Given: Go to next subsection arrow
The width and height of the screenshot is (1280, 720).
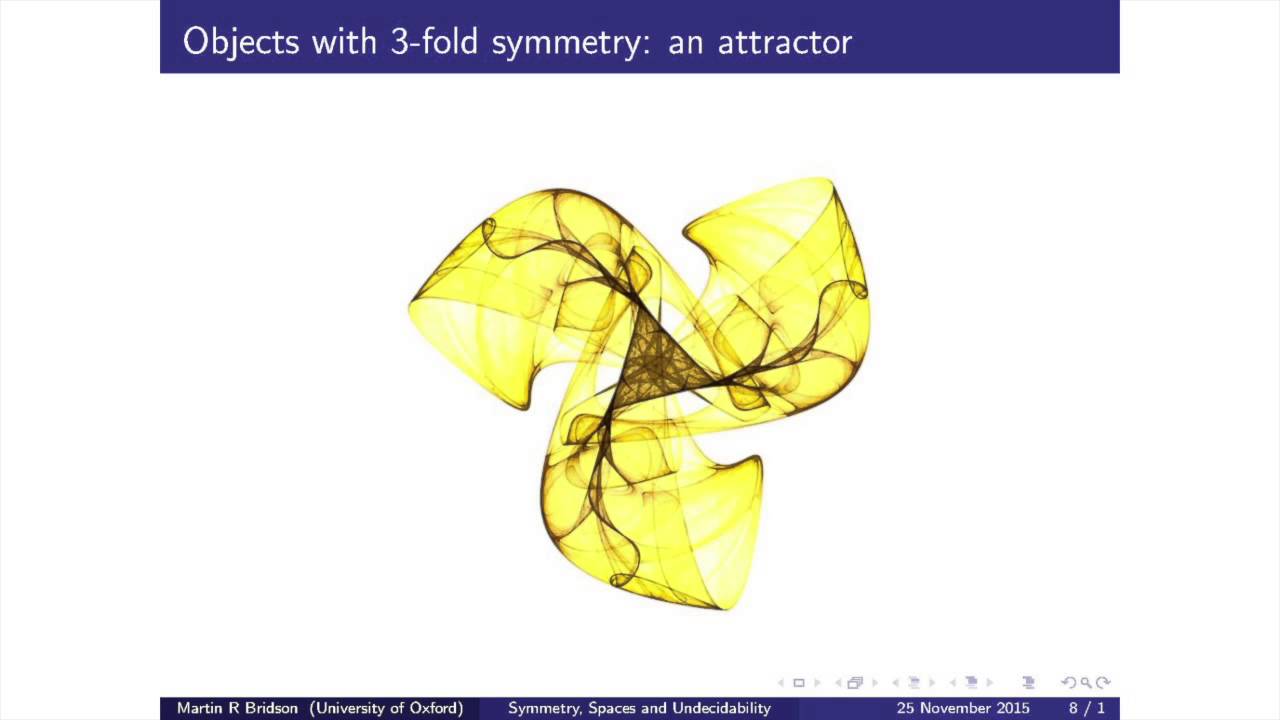Looking at the screenshot, I should [x=932, y=683].
